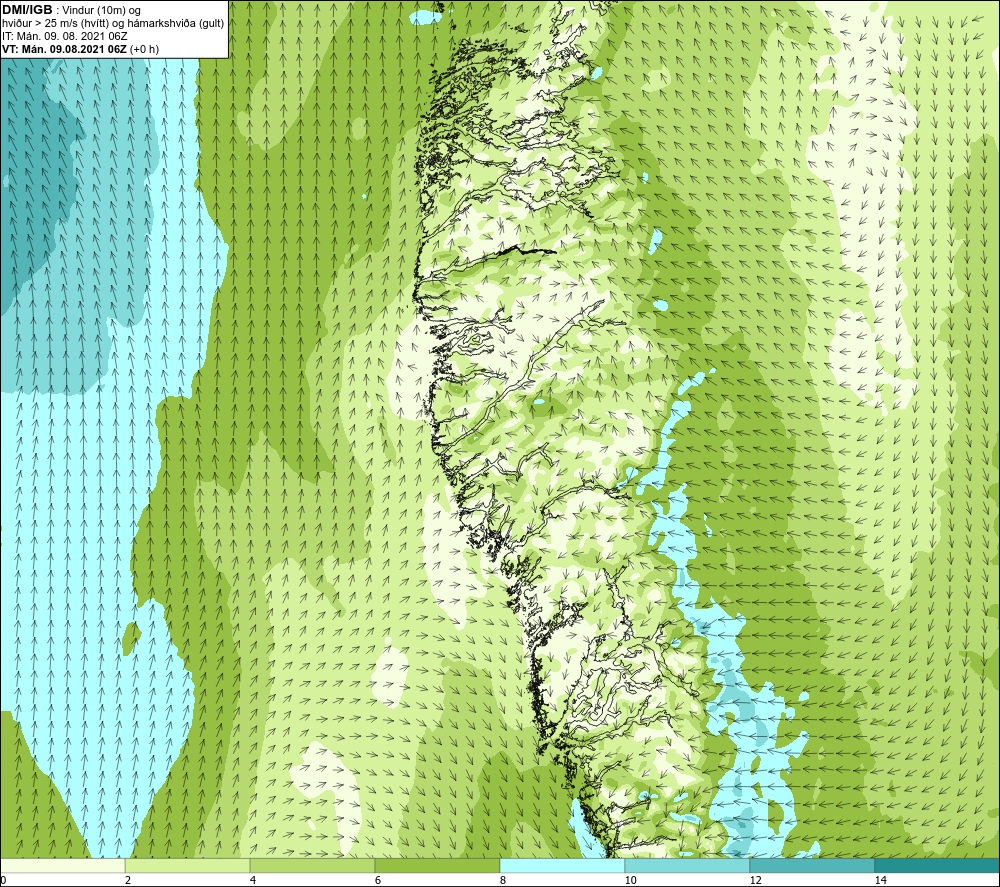The height and width of the screenshot is (887, 1000).
Task: Click the legend scale label '14'
Action: pyautogui.click(x=880, y=880)
